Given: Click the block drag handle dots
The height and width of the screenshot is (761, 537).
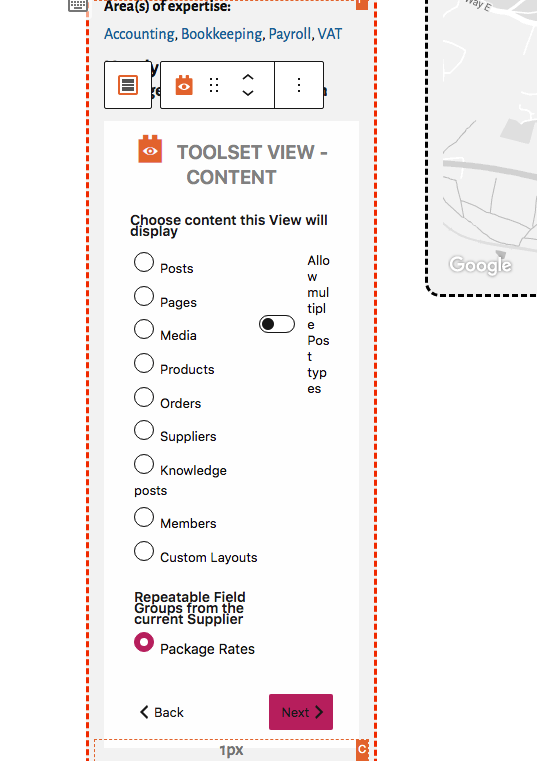Looking at the screenshot, I should pos(214,85).
